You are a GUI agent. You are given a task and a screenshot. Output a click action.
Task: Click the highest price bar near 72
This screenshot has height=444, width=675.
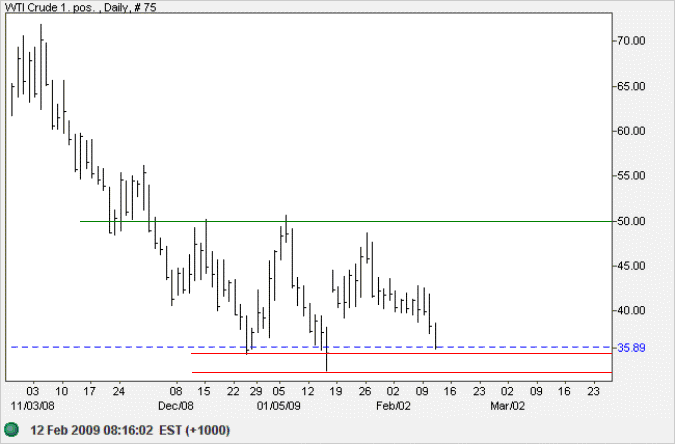(x=41, y=67)
